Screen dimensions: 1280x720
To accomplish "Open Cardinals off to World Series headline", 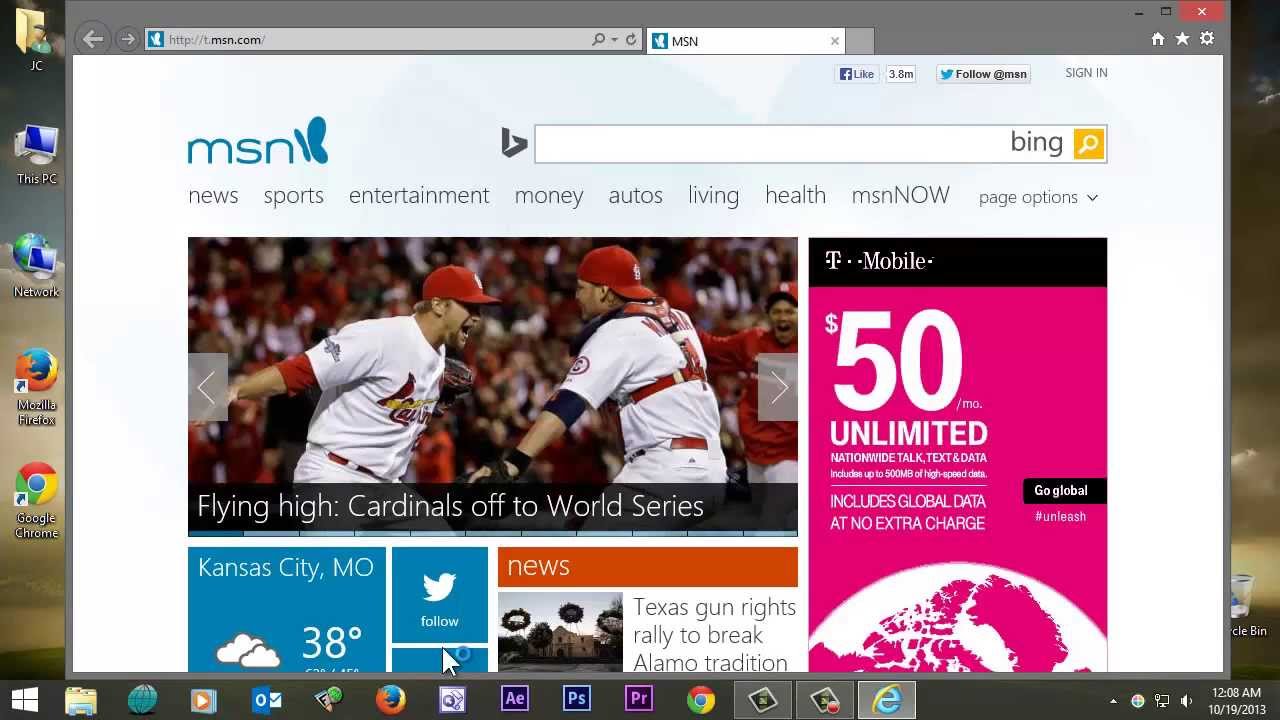I will tap(451, 506).
